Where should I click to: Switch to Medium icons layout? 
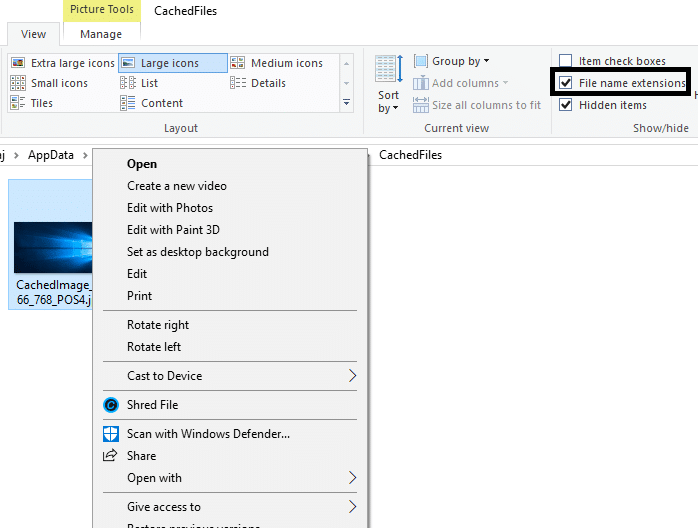pos(276,63)
